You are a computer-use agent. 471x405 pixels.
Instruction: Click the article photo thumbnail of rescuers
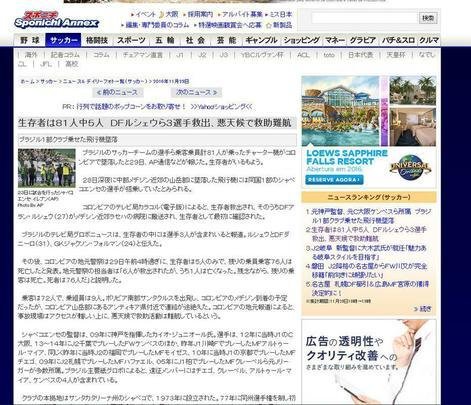[47, 168]
